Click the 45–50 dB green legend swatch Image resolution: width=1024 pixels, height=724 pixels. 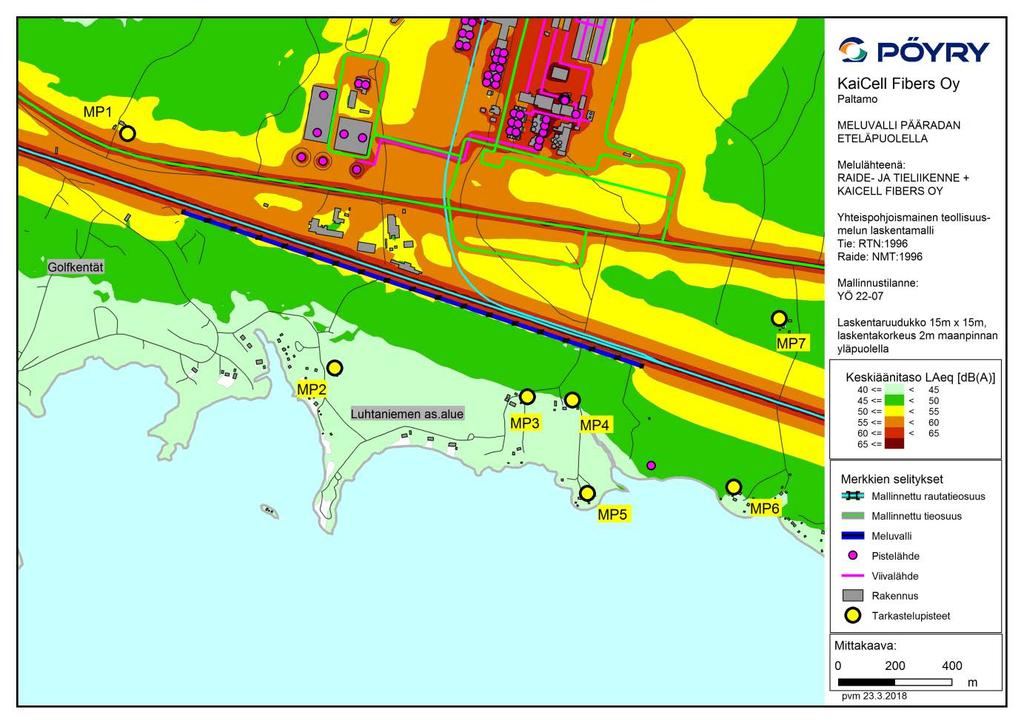(895, 401)
